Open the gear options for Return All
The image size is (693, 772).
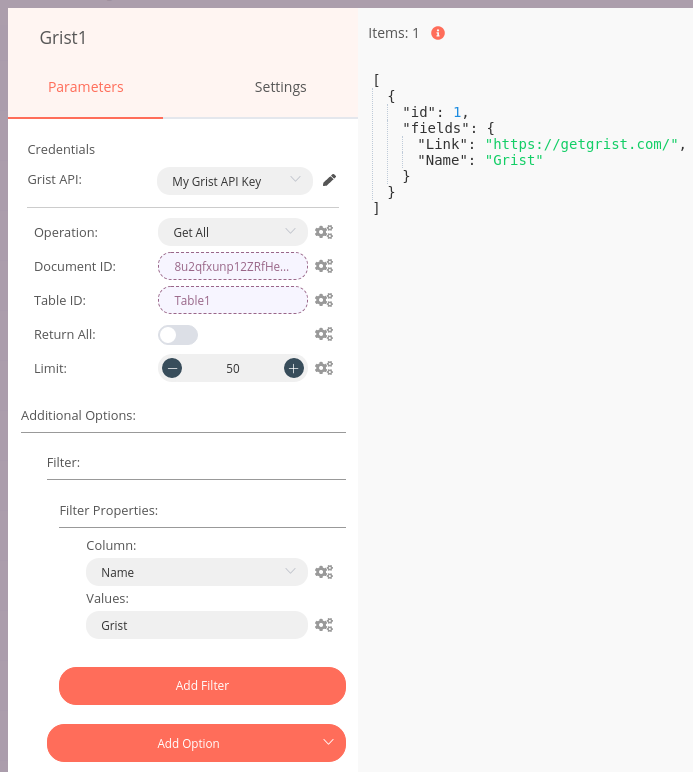[x=323, y=334]
